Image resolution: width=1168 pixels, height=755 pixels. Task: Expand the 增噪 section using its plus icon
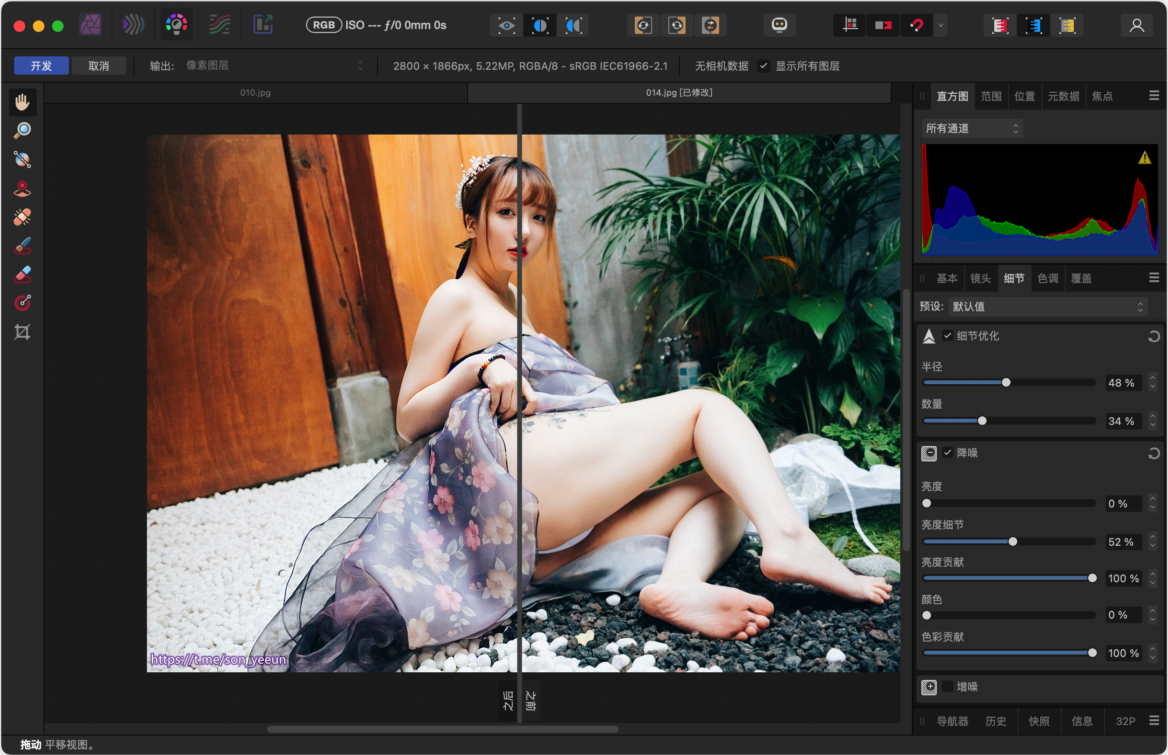tap(929, 687)
